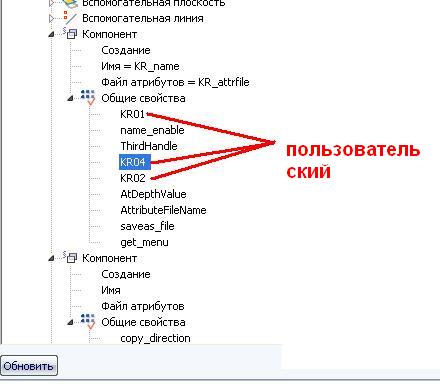Select Создание under the first Компонент
Screen dimensions: 440x384
click(126, 50)
